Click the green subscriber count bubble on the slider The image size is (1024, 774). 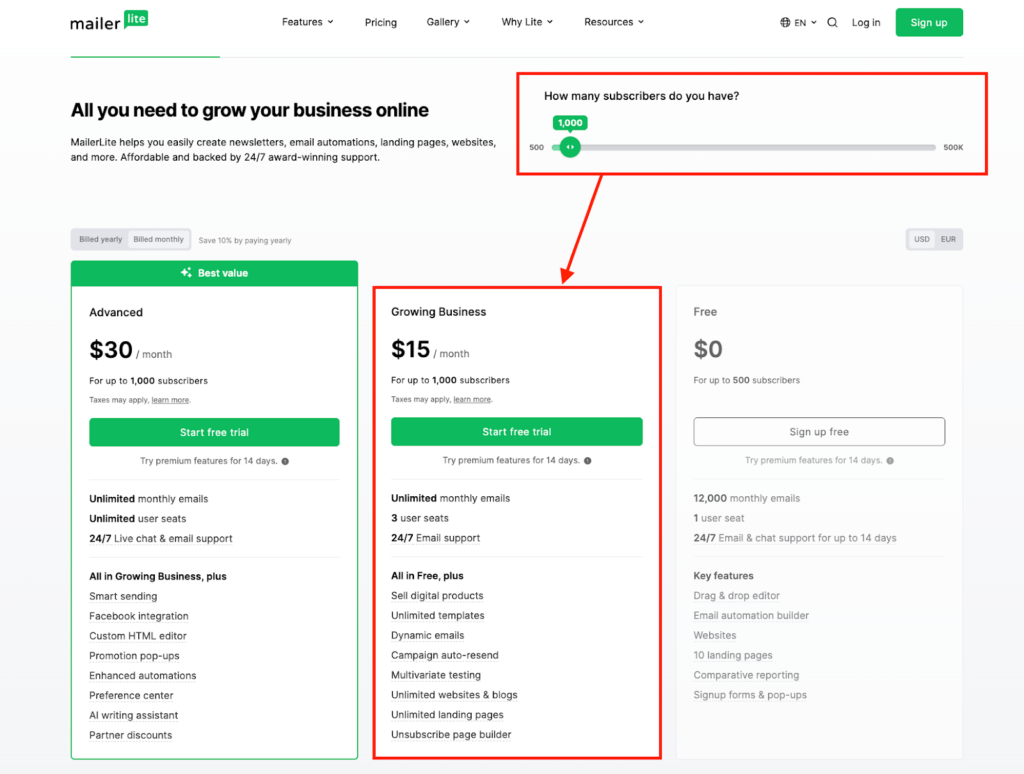click(569, 122)
